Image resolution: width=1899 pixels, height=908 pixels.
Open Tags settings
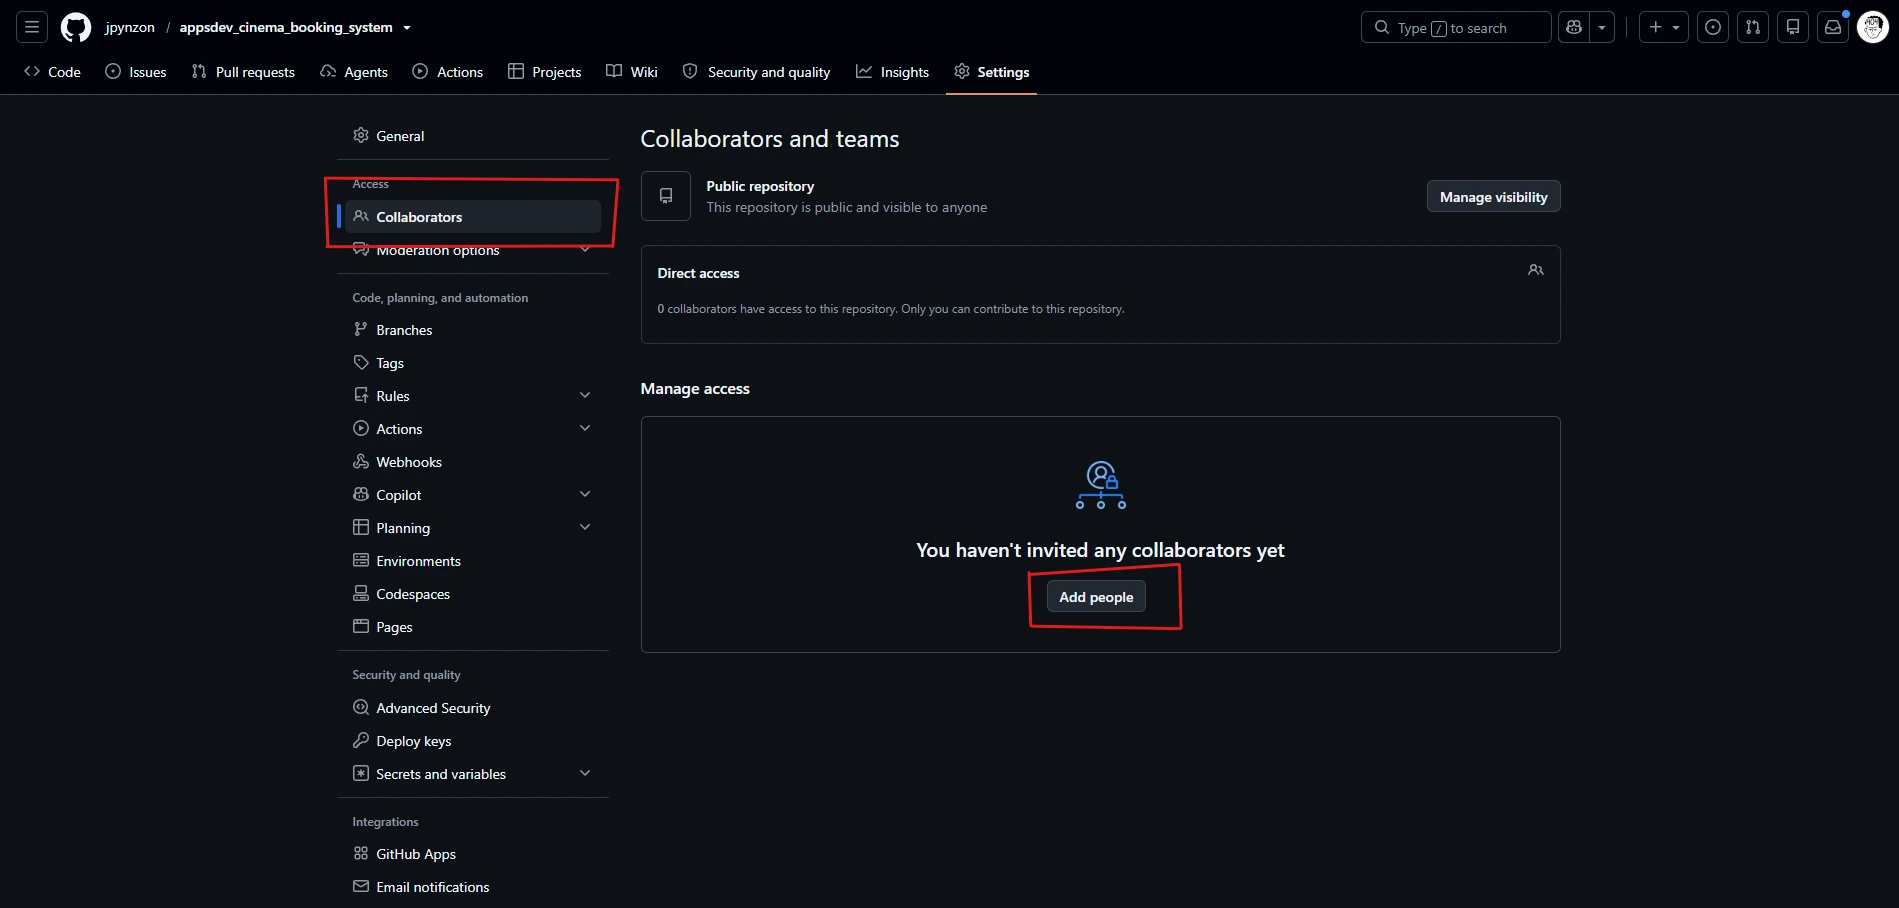tap(473, 363)
